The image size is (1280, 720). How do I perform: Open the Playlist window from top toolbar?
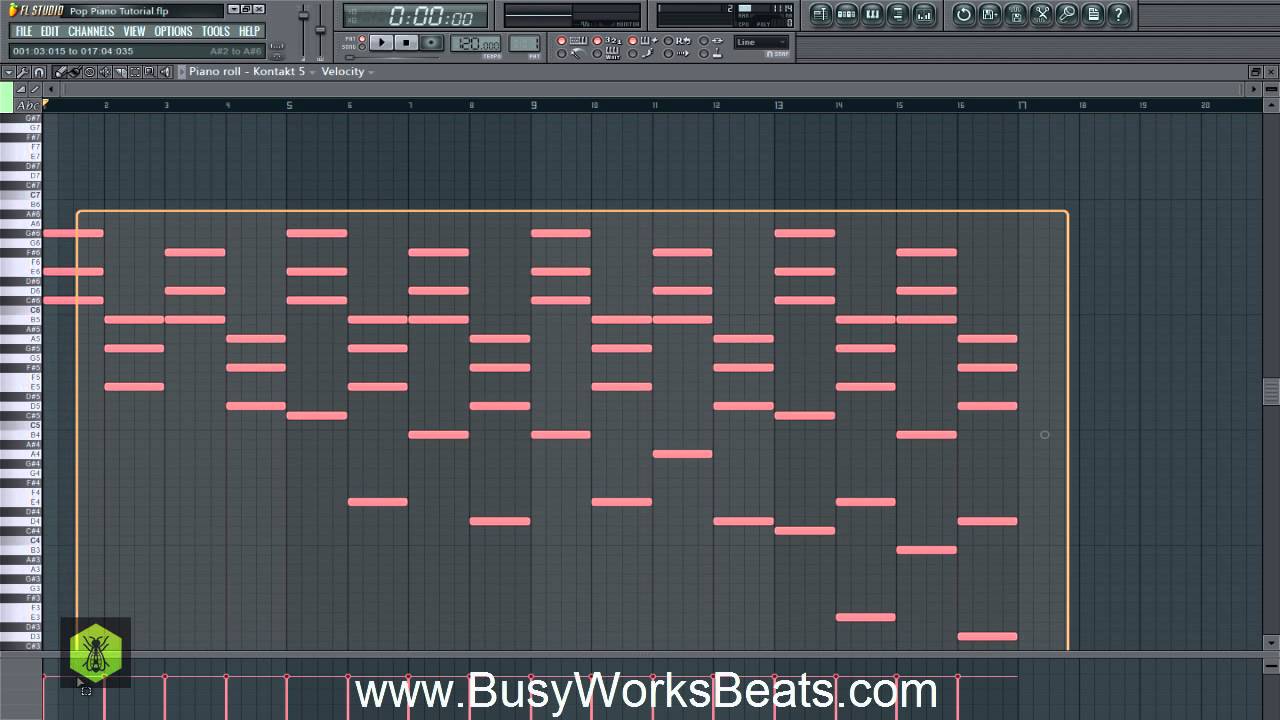tap(821, 14)
